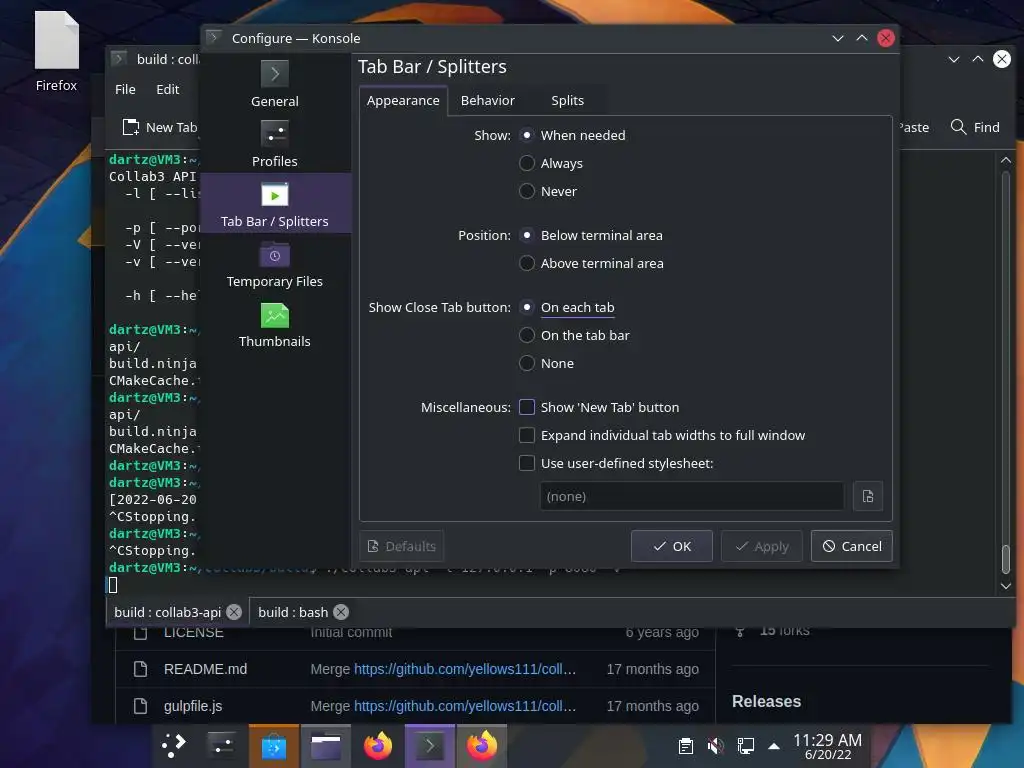The width and height of the screenshot is (1024, 768).
Task: Select Show: When needed
Action: click(527, 135)
